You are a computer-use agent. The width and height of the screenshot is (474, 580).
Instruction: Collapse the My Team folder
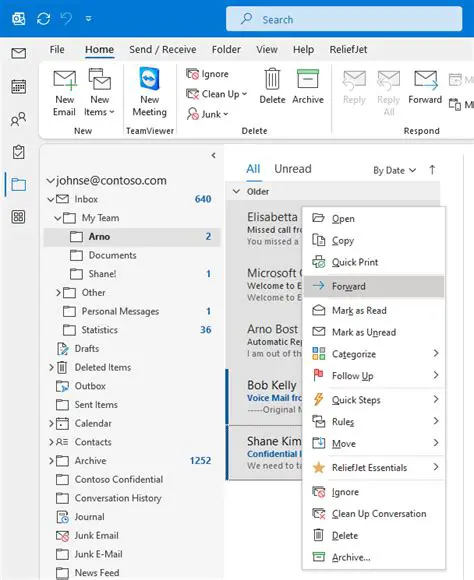click(x=58, y=218)
